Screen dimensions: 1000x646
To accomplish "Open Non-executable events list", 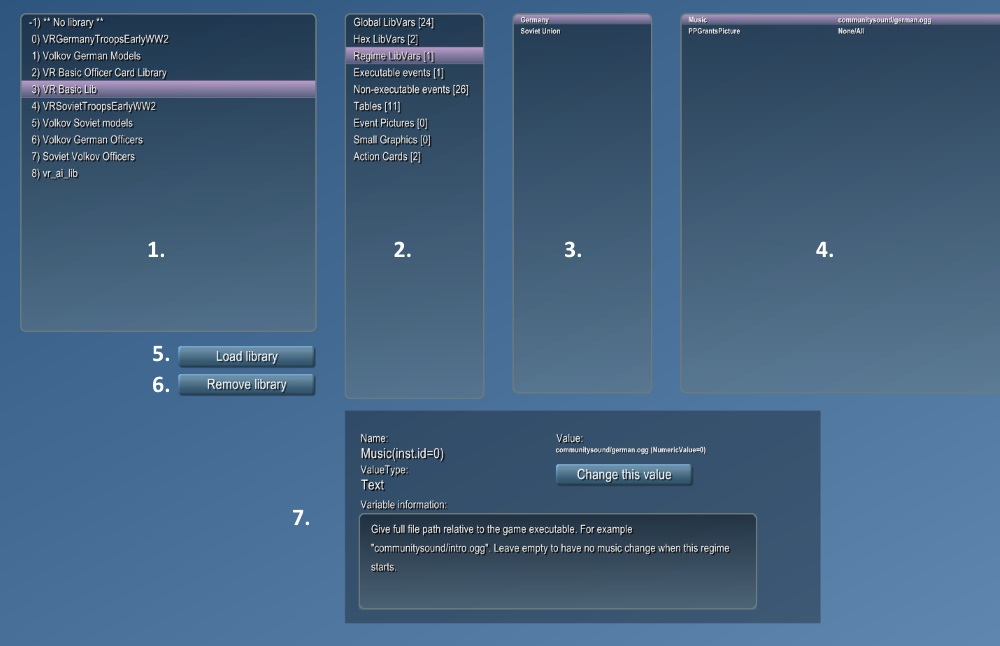I will (410, 90).
